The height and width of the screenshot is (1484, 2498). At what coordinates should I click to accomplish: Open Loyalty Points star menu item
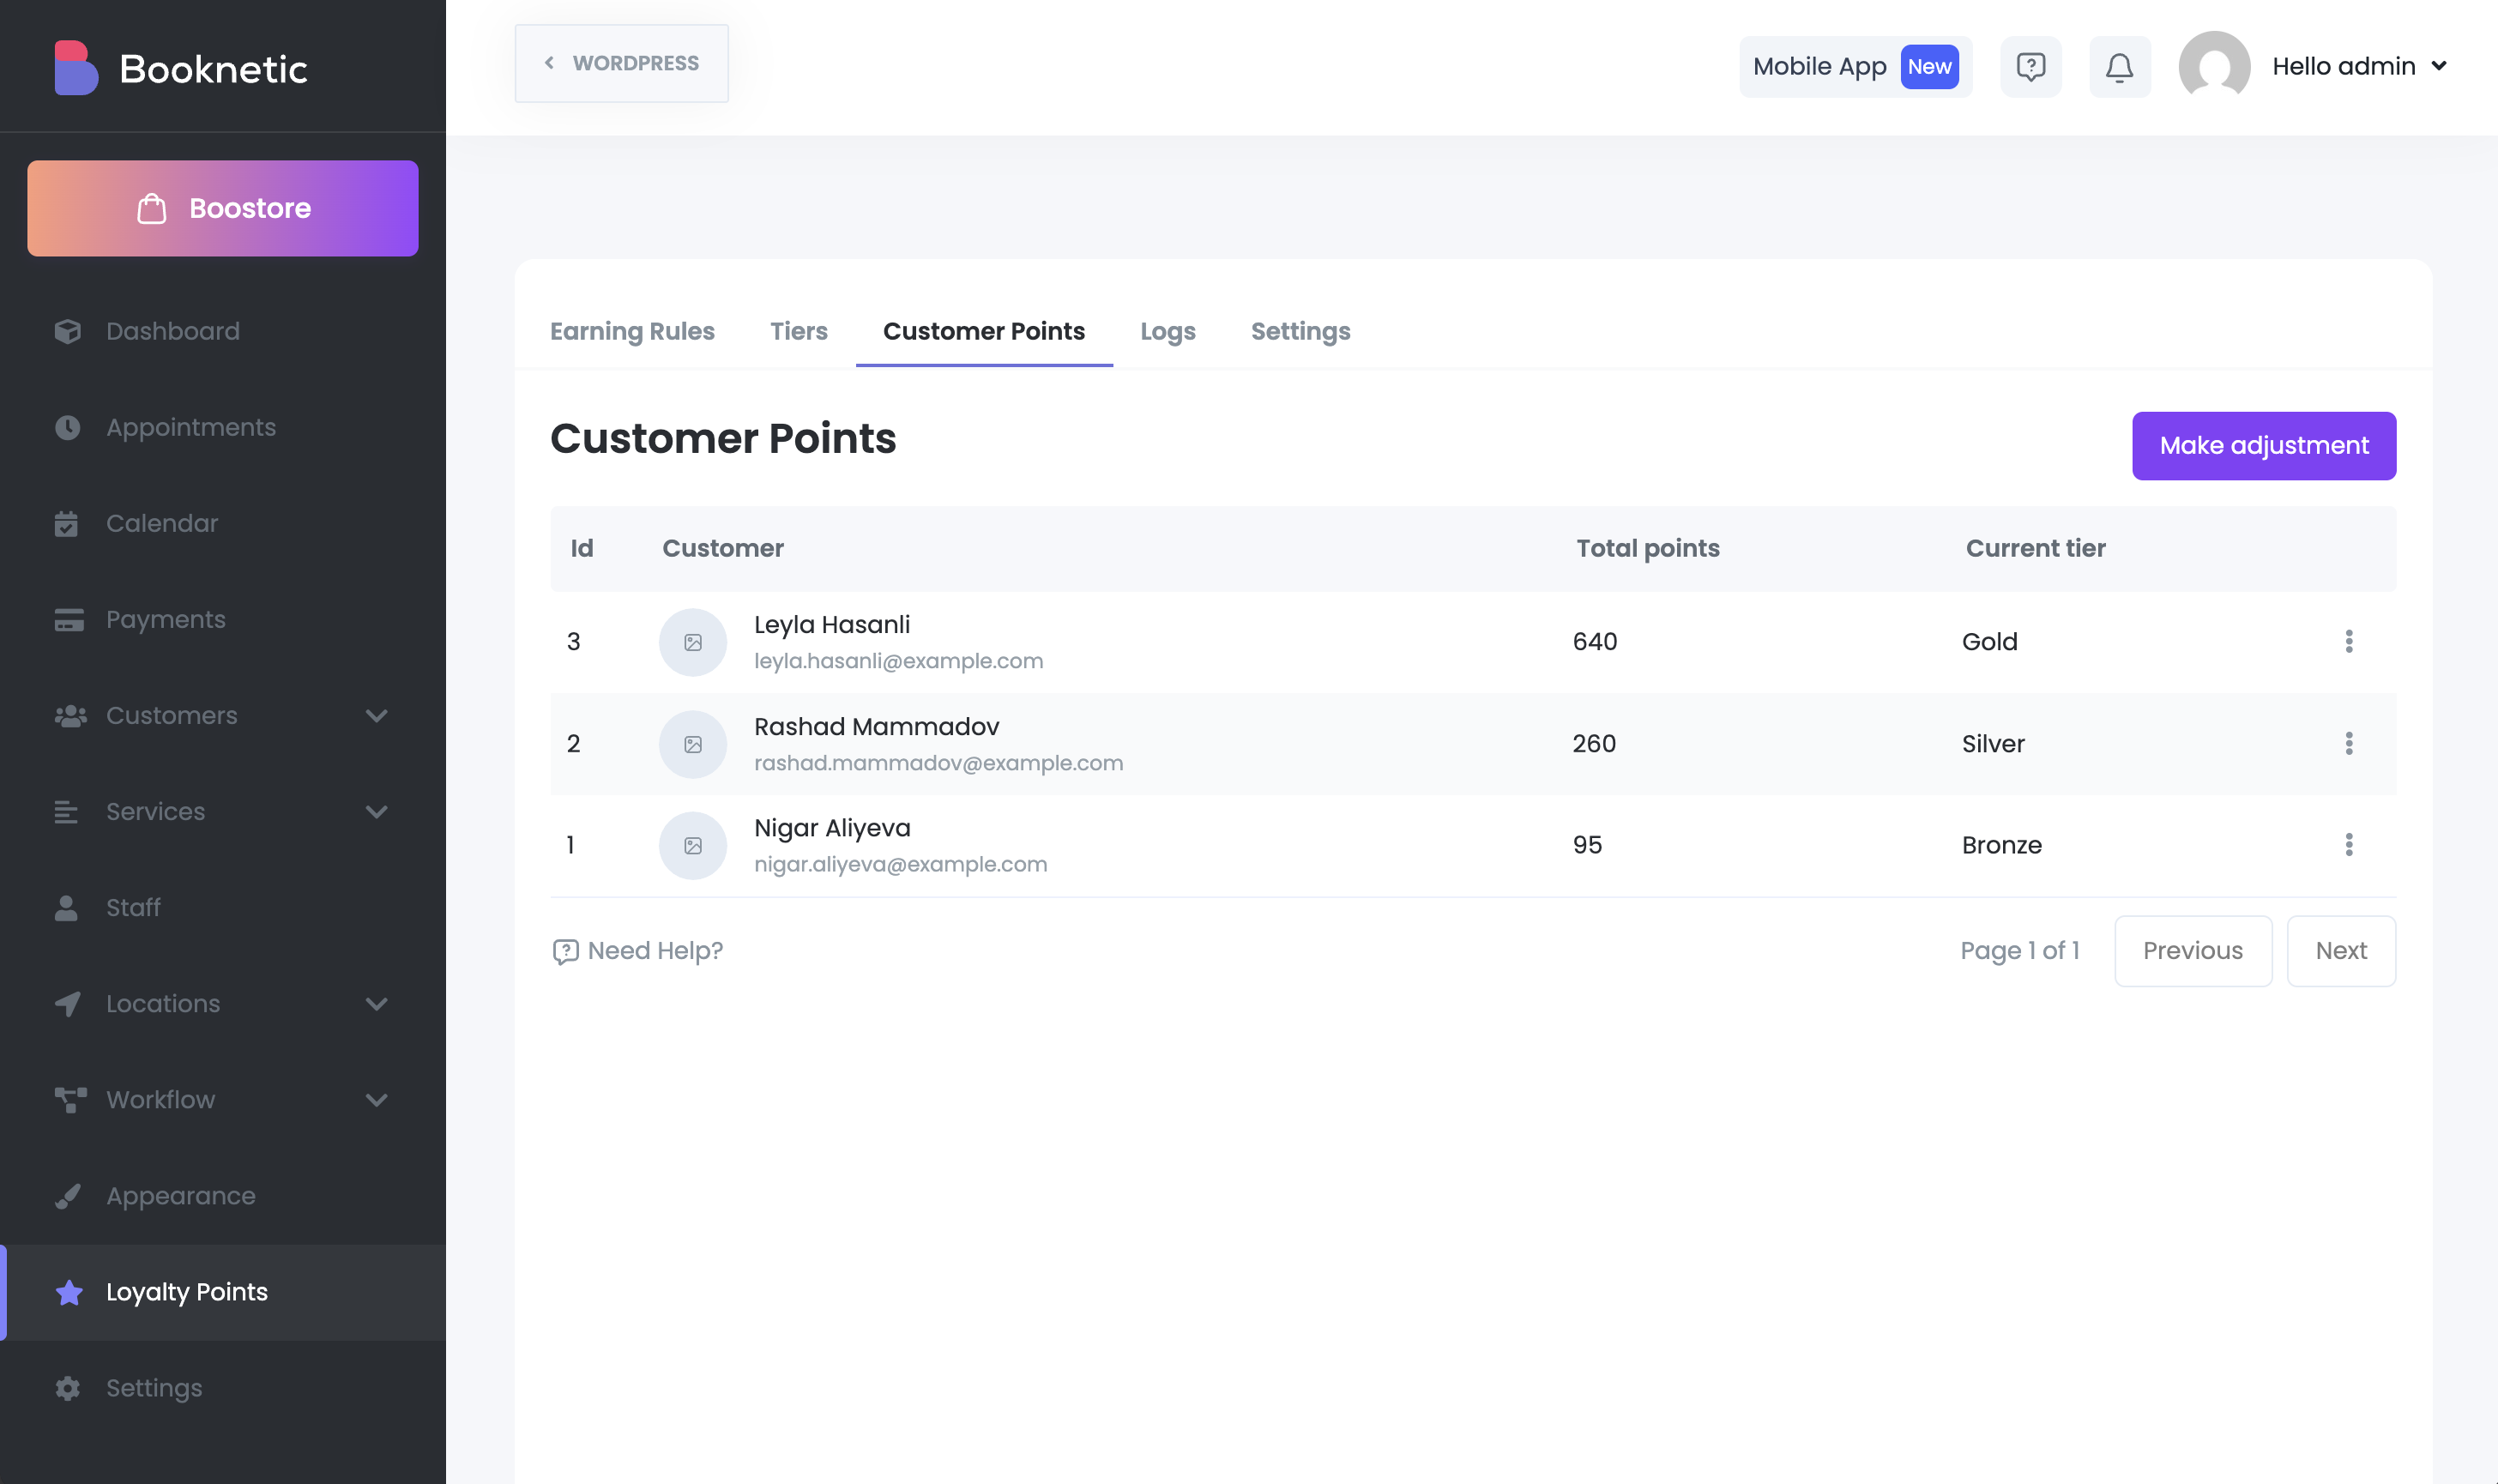(x=186, y=1292)
